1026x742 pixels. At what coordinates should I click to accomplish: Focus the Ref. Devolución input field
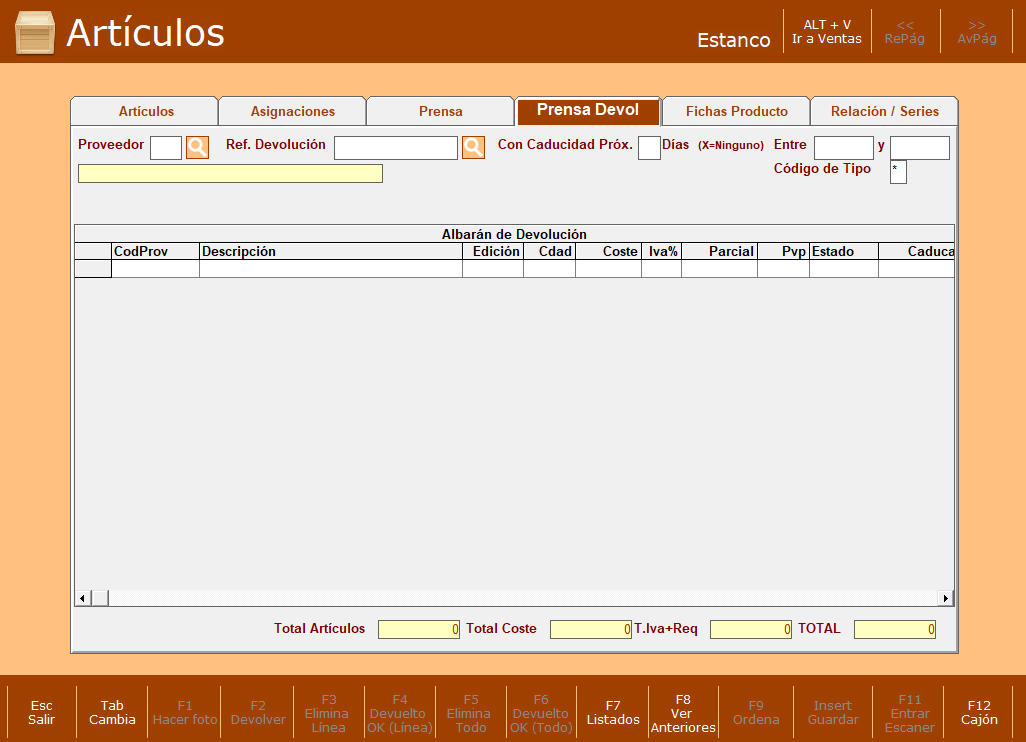tap(395, 148)
